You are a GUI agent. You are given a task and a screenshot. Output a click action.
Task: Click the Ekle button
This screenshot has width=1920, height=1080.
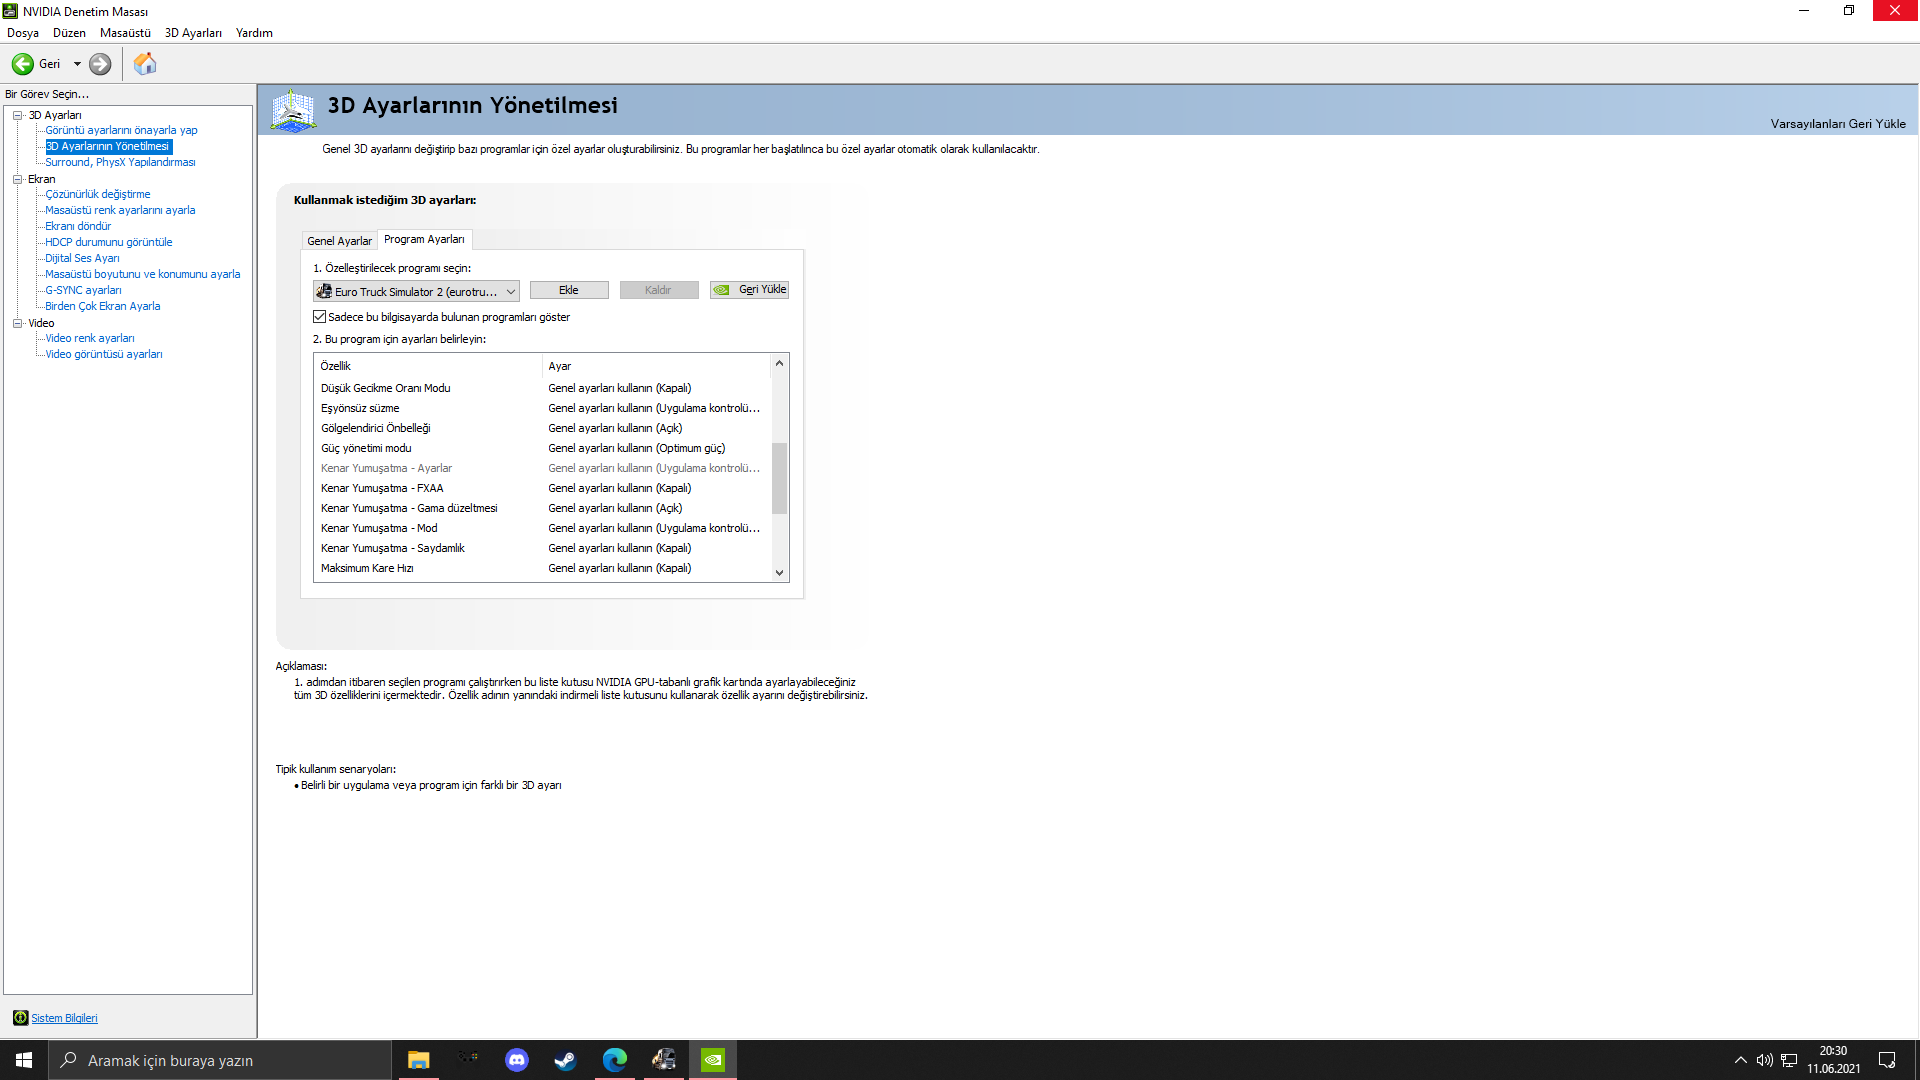pos(568,290)
